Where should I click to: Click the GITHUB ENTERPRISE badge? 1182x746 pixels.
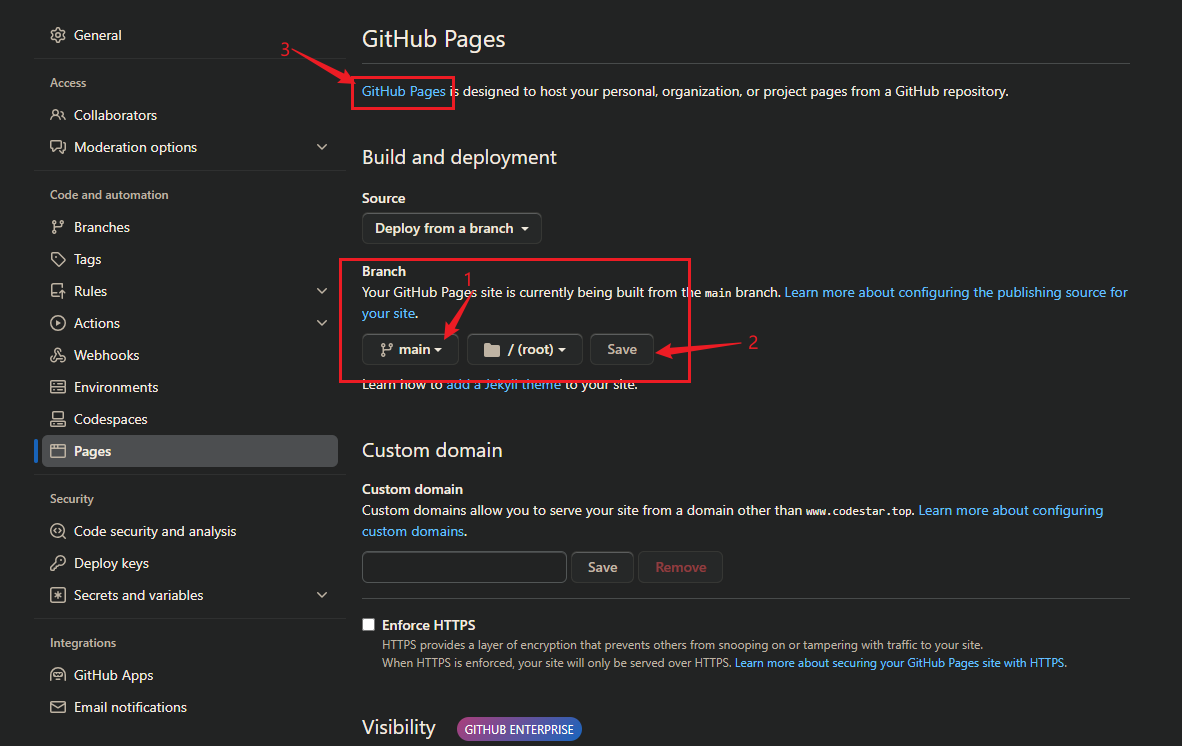coord(519,729)
